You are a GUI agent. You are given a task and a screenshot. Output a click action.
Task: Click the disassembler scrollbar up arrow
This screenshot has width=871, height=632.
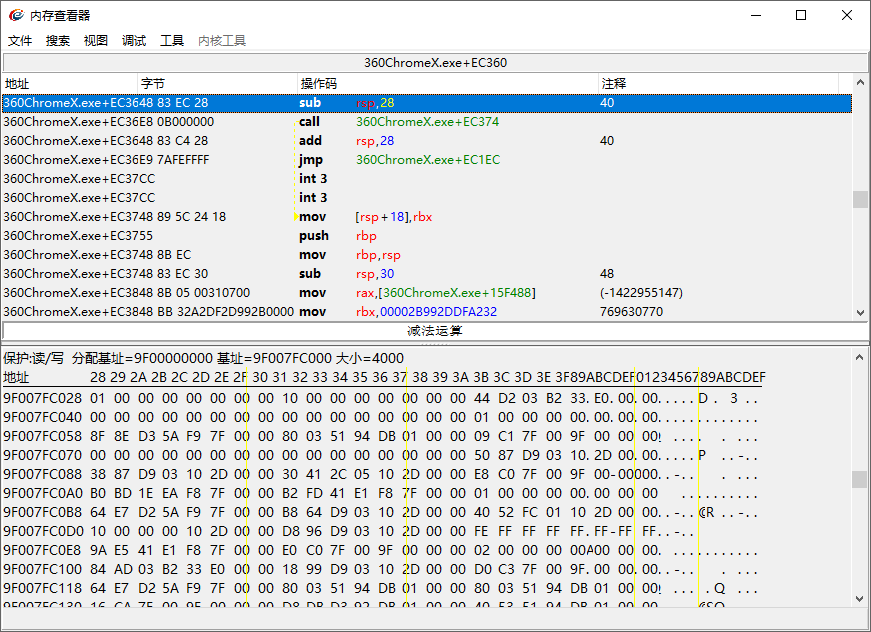pyautogui.click(x=860, y=83)
